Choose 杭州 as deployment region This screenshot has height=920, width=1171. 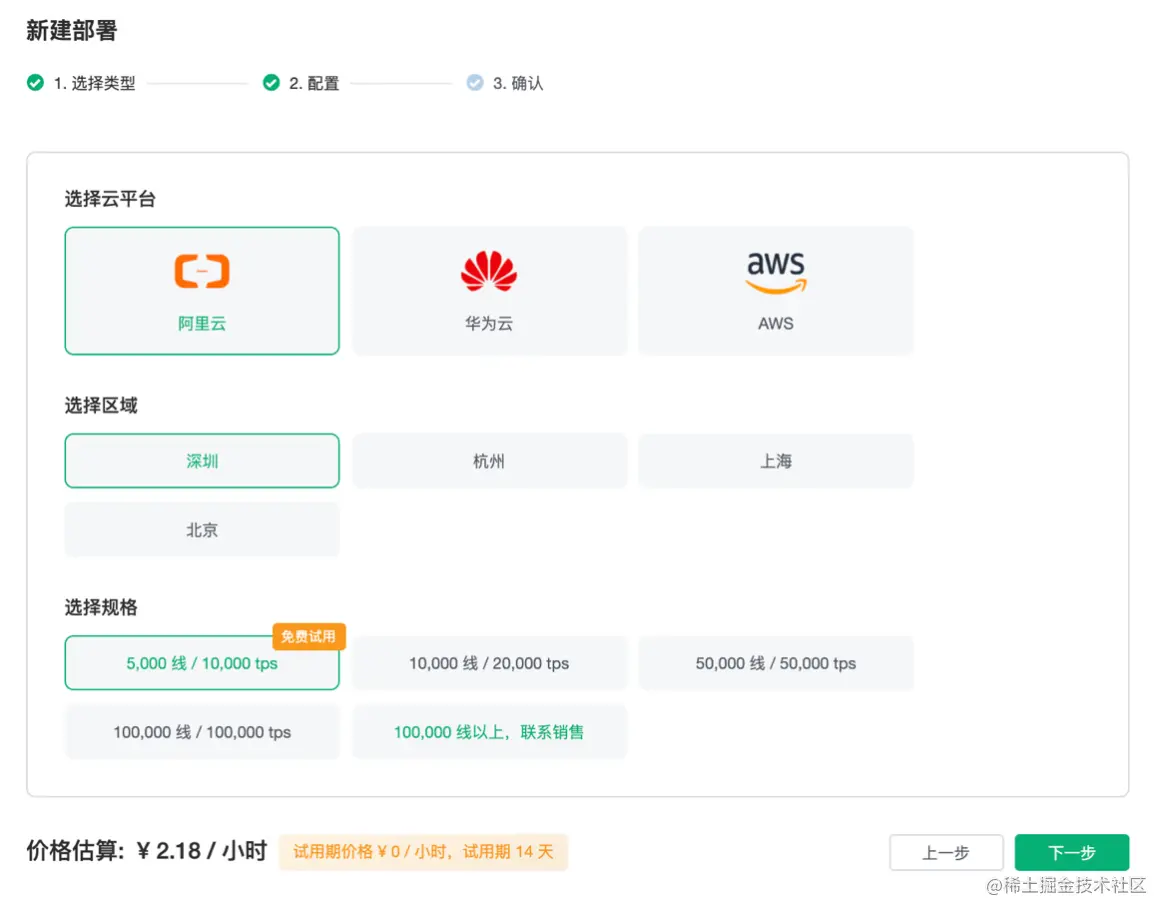coord(488,461)
